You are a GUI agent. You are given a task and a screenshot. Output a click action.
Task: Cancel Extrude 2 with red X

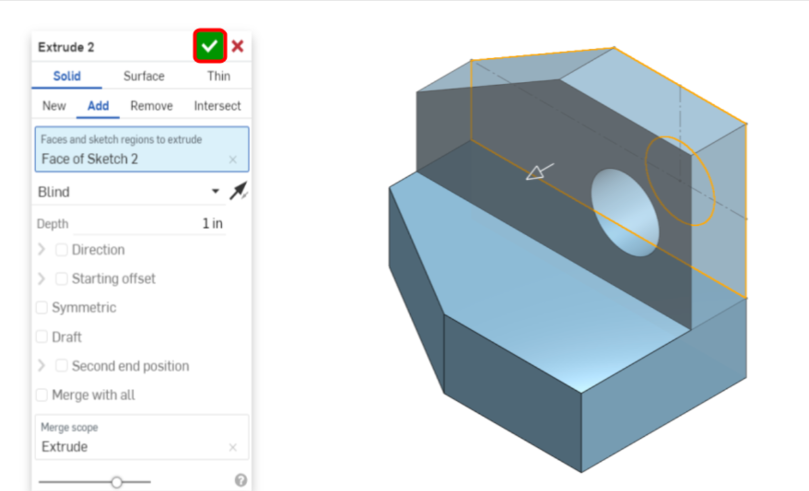(237, 46)
